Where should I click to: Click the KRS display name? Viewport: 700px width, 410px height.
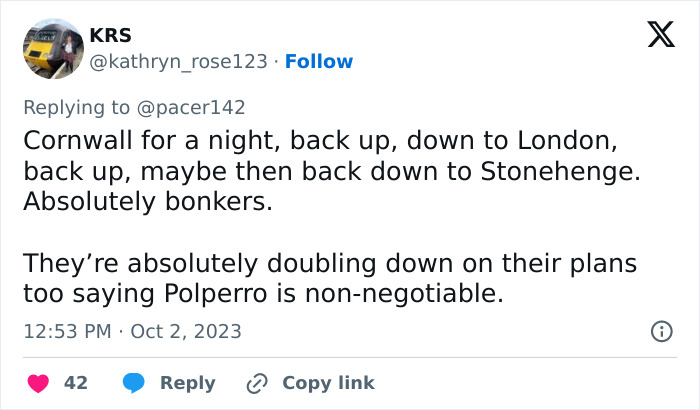[110, 35]
